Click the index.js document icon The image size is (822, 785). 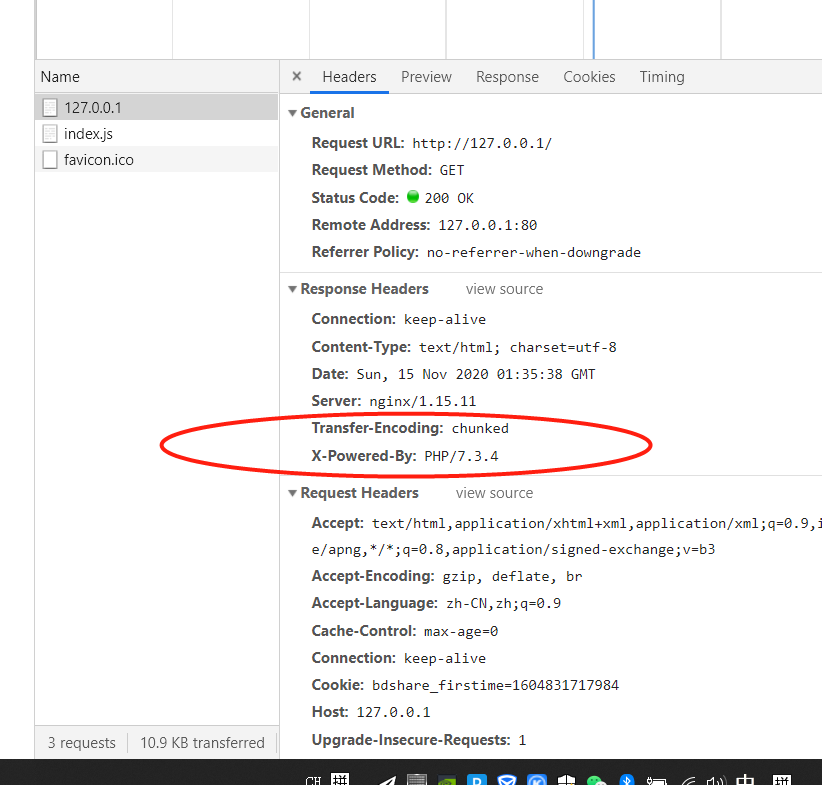tap(48, 133)
